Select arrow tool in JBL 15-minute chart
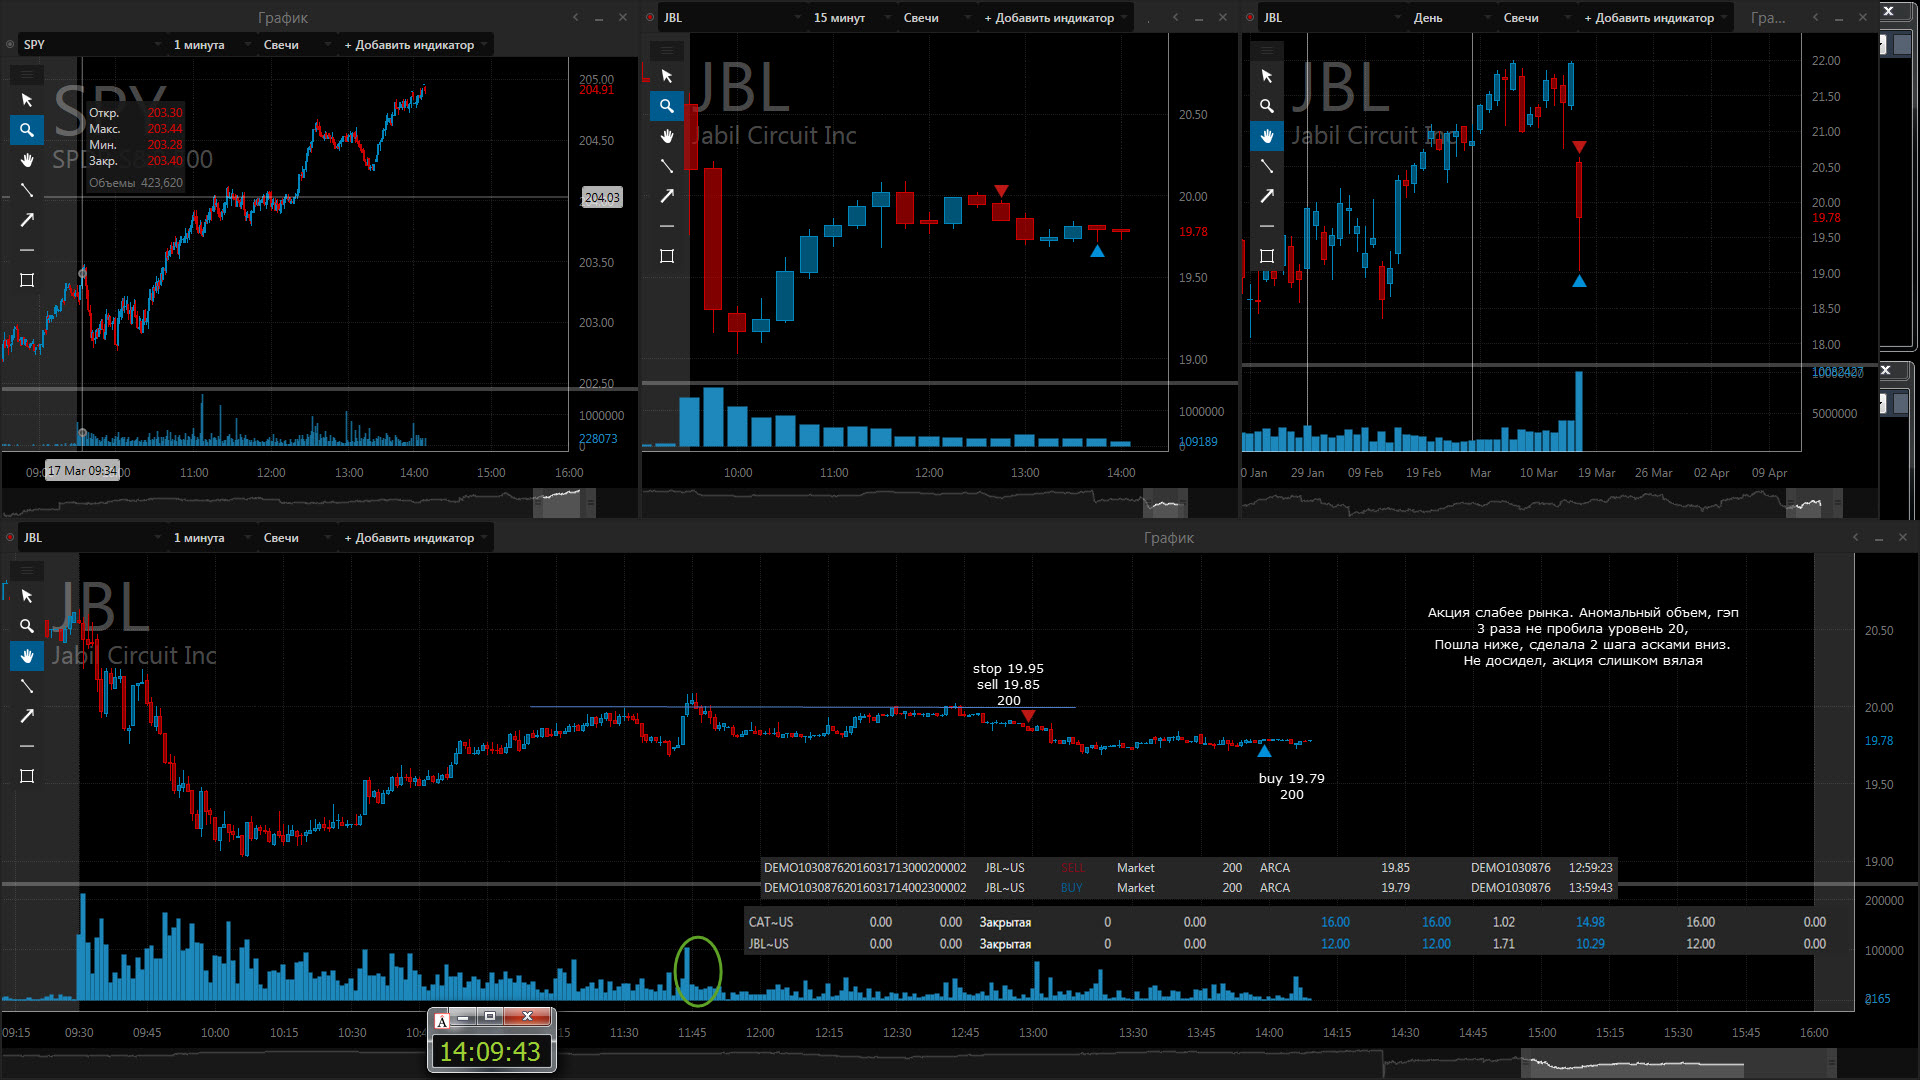 667,196
